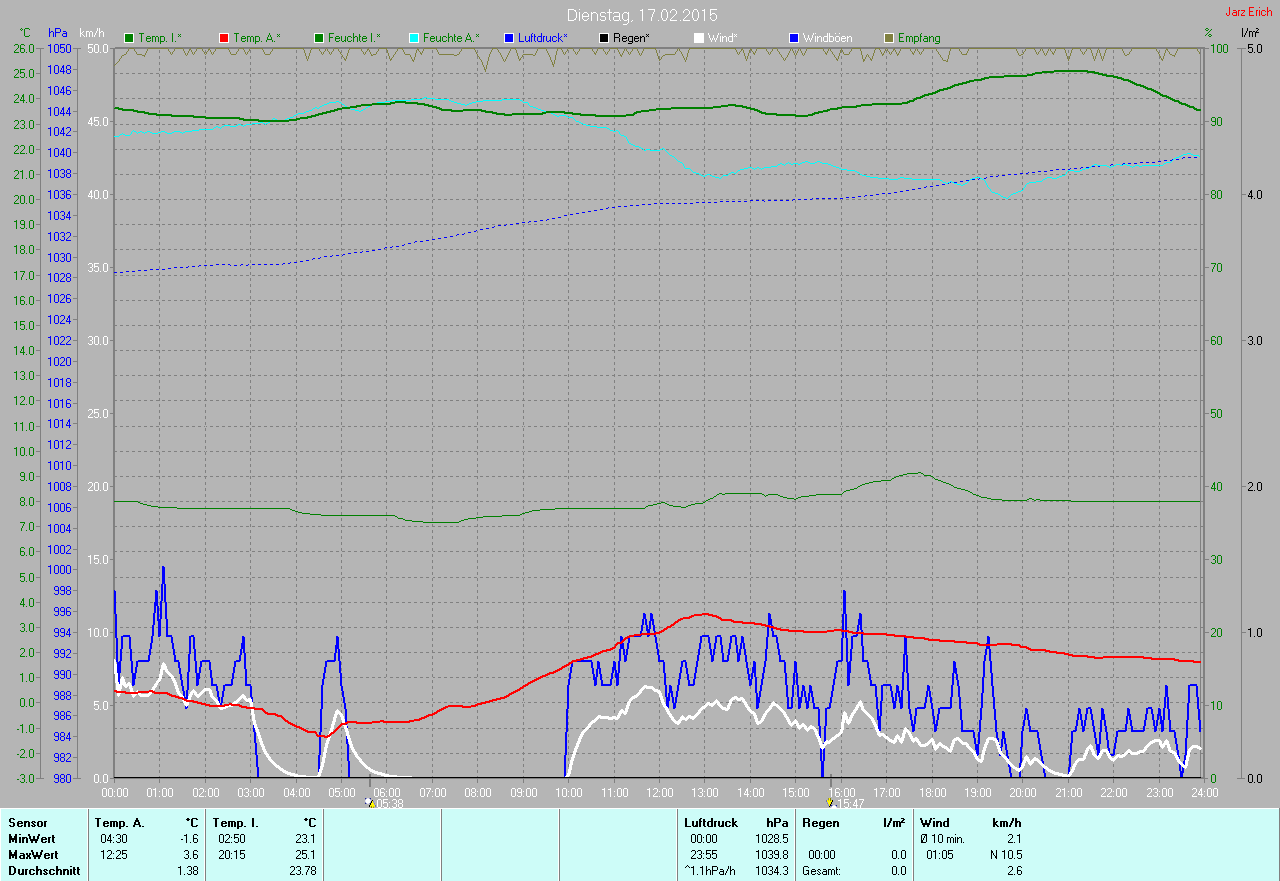Viewport: 1280px width, 881px height.
Task: Click the chart title Dienstag, 17.02.2015
Action: (x=642, y=15)
